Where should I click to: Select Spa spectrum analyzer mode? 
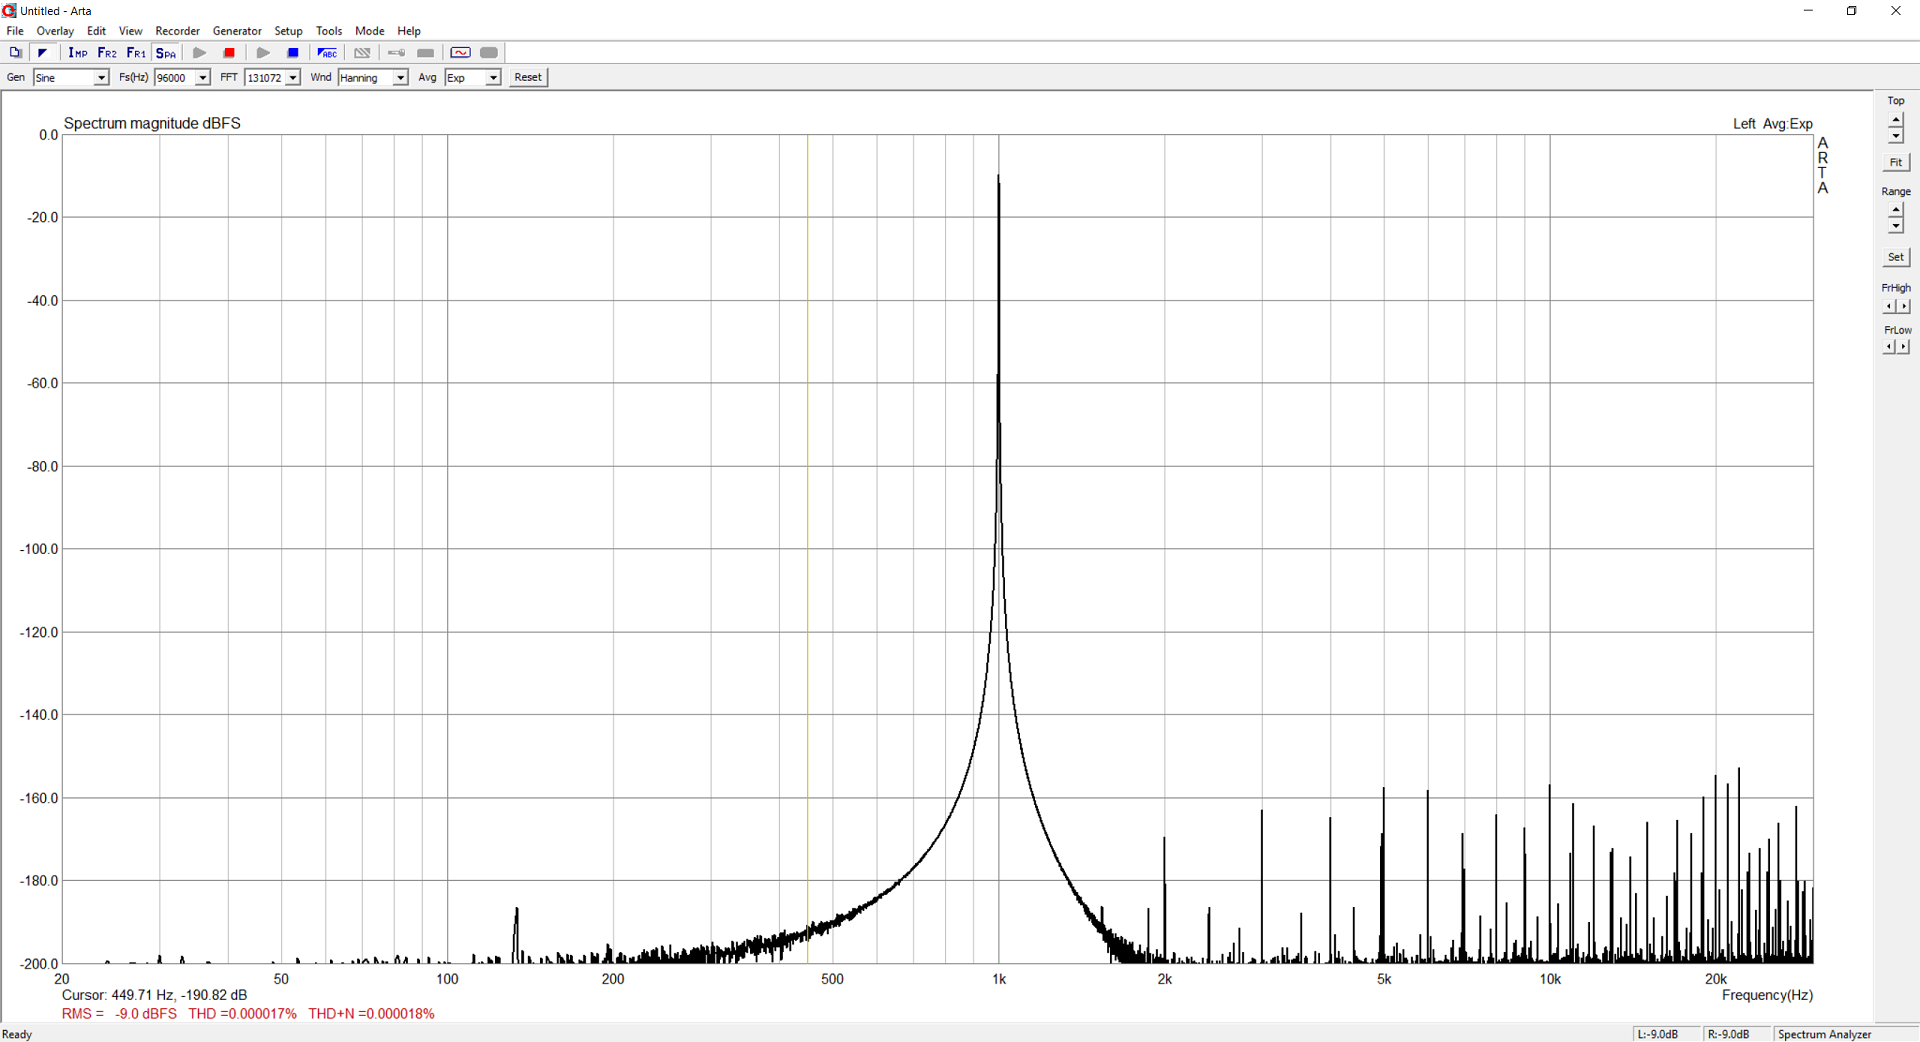(x=166, y=53)
